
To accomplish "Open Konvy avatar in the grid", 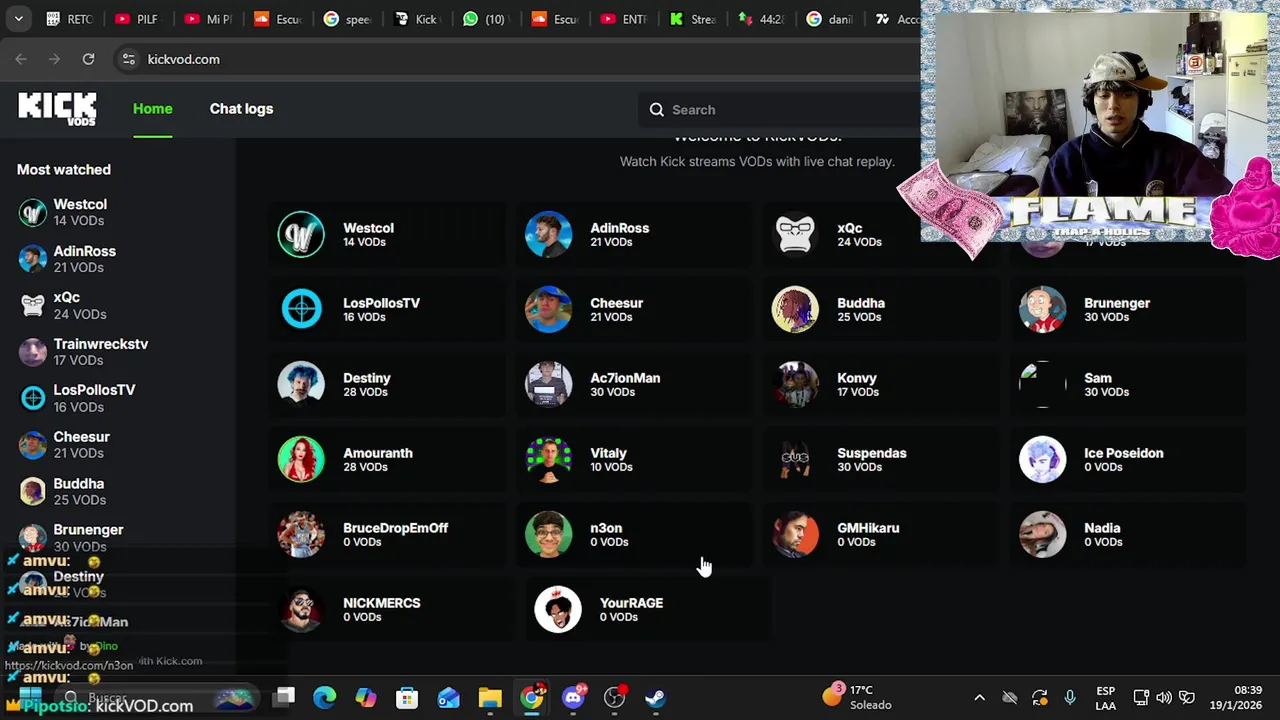I will (x=795, y=384).
